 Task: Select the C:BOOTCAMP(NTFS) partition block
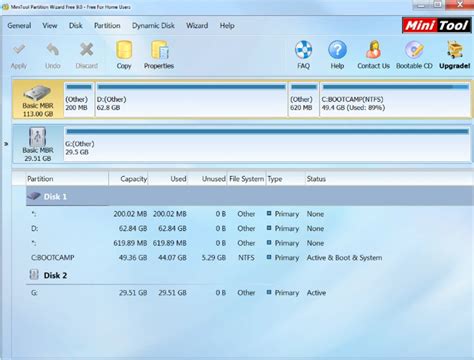coord(395,100)
